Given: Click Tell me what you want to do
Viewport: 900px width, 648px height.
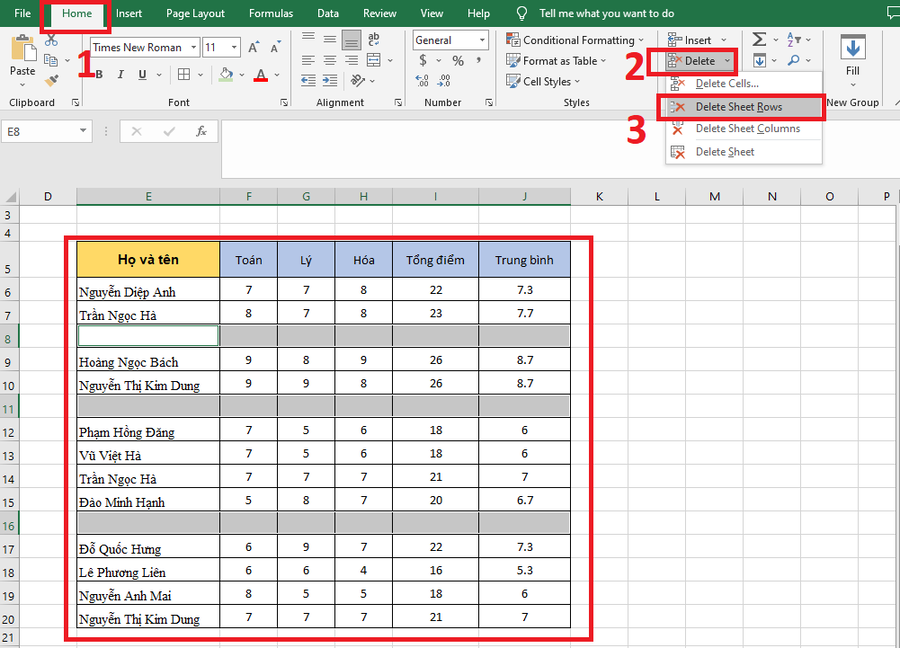Looking at the screenshot, I should pyautogui.click(x=606, y=13).
